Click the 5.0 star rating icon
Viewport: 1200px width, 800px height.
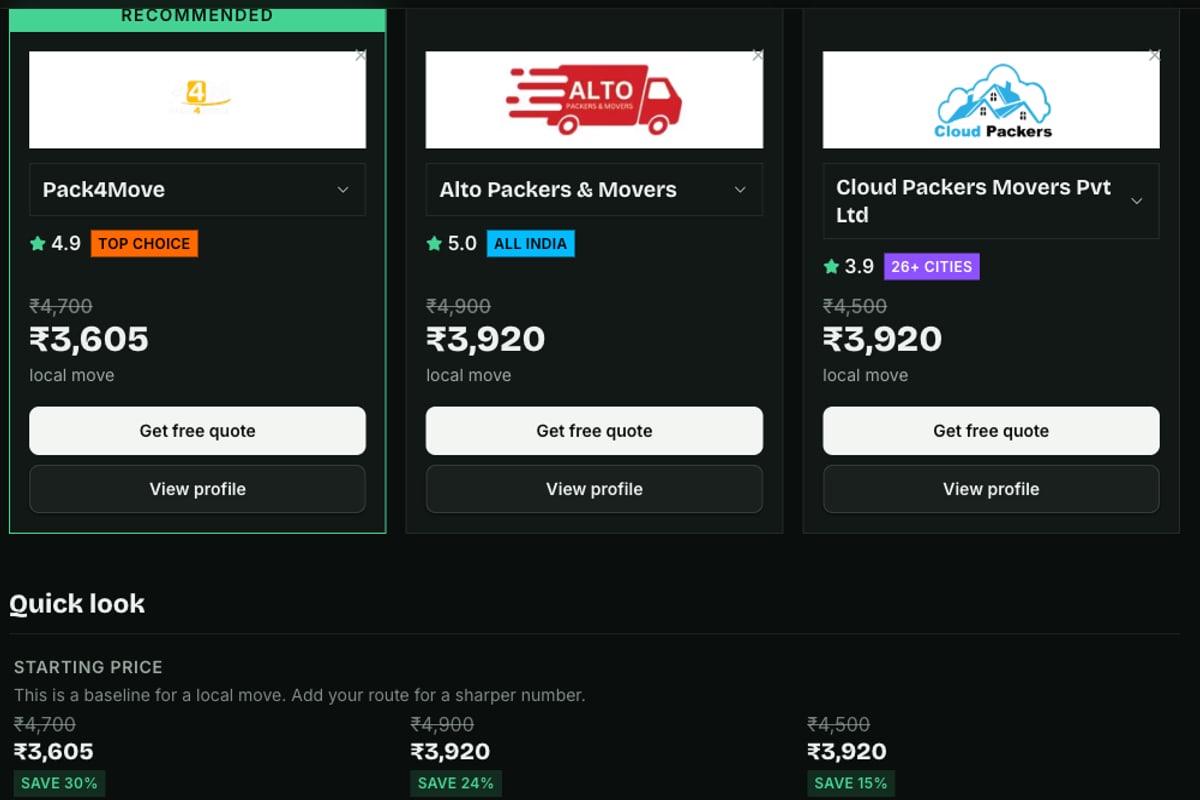click(434, 243)
